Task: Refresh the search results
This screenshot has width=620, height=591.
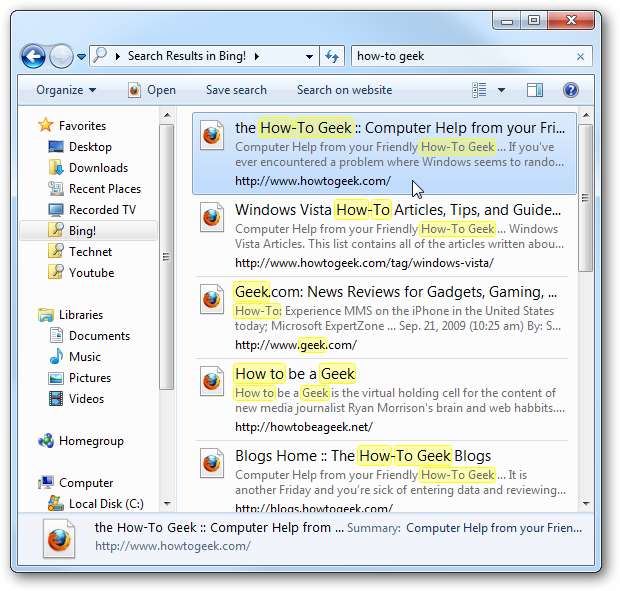Action: coord(332,56)
